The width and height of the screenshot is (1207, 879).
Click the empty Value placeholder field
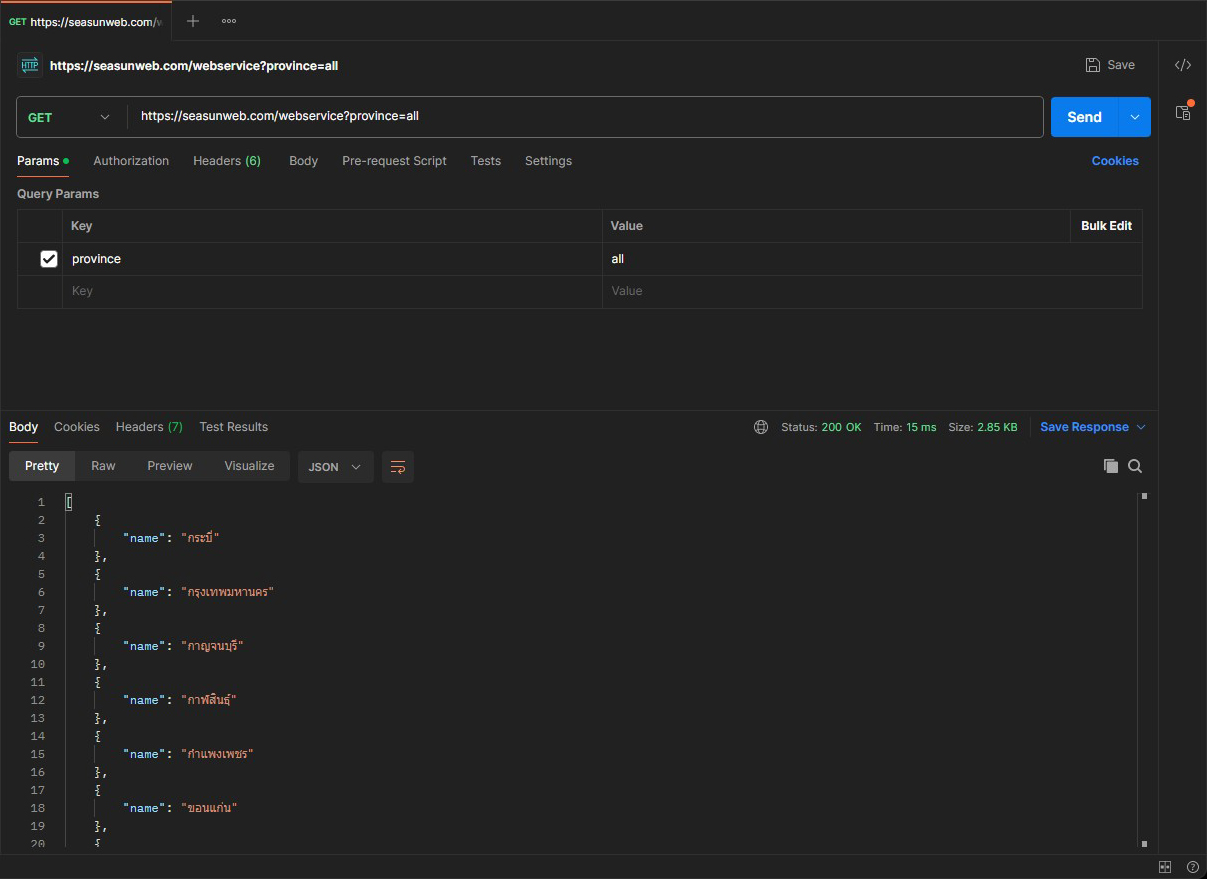[x=872, y=291]
